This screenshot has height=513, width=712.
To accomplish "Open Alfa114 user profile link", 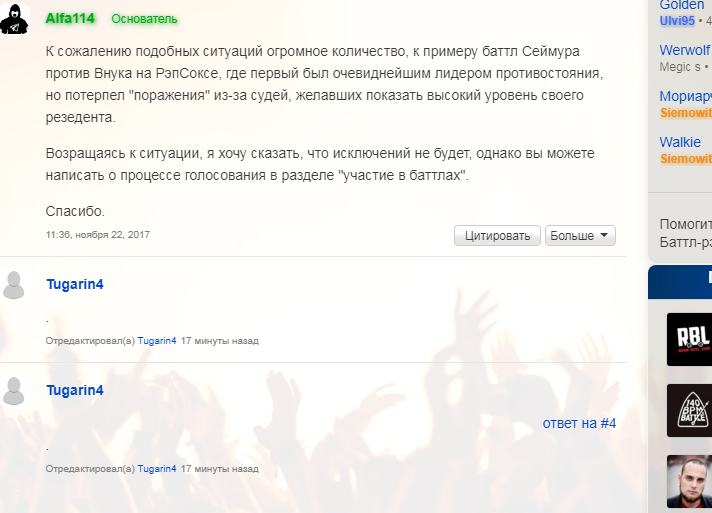I will [72, 18].
